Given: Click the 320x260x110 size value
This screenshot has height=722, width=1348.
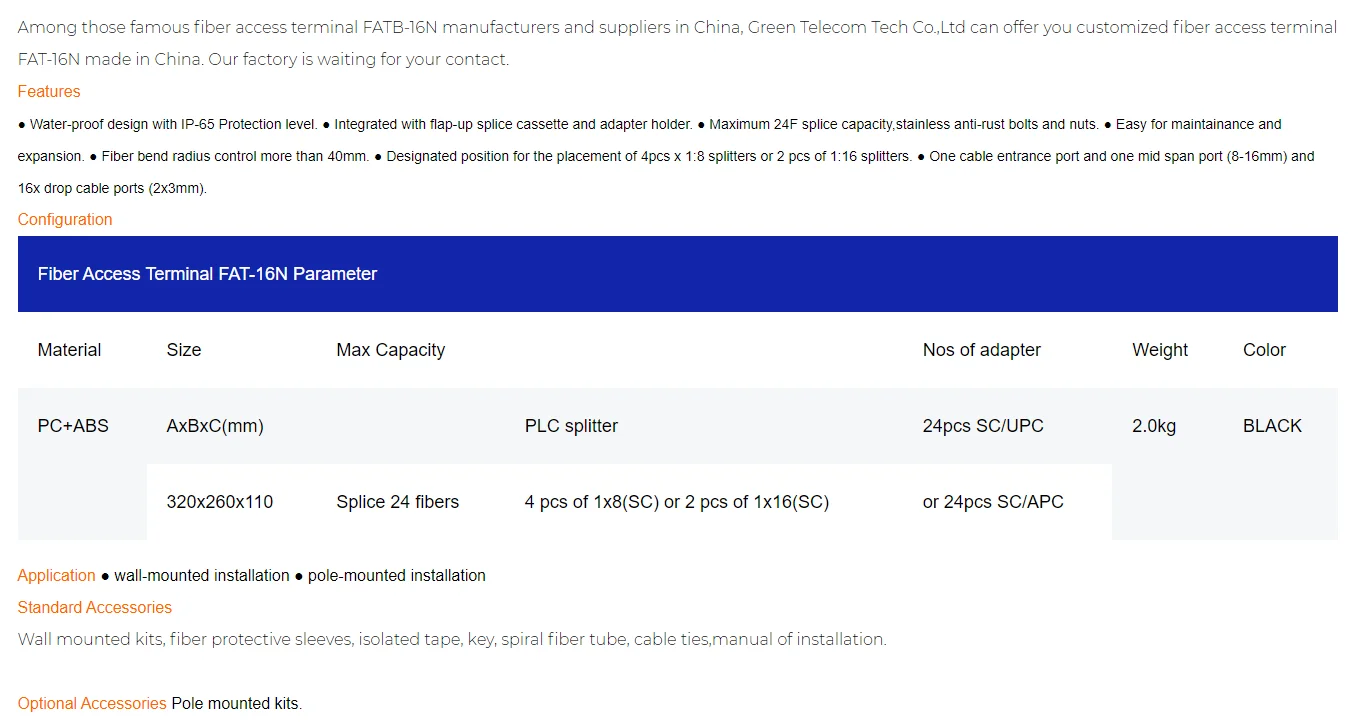Looking at the screenshot, I should pyautogui.click(x=220, y=502).
